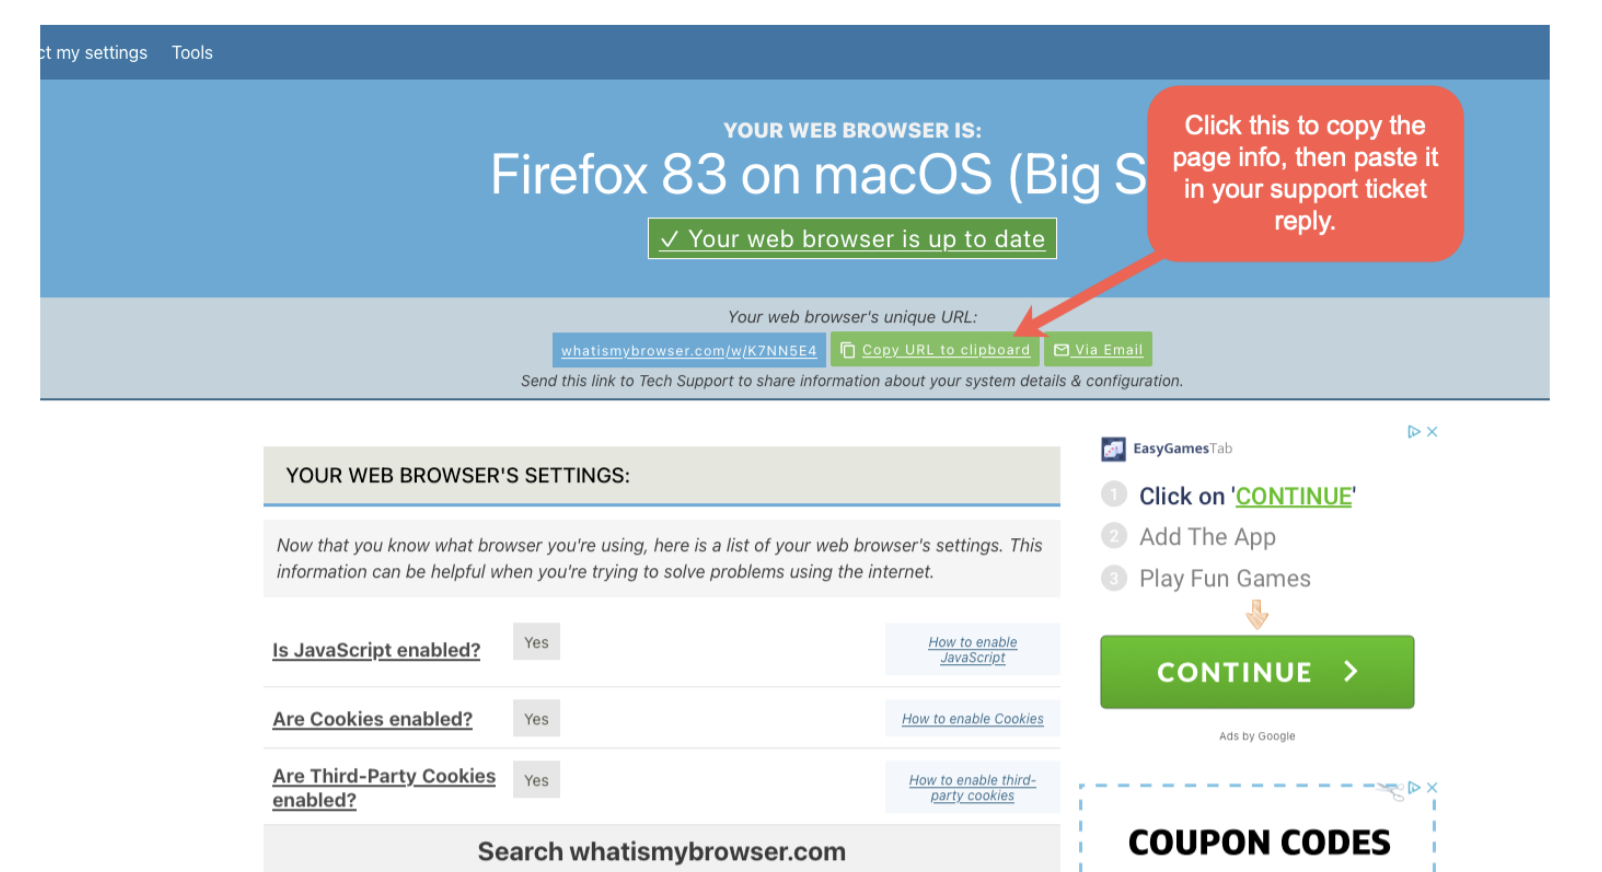Screen dimensions: 1602x872
Task: Click the EasyGamesTab logo icon
Action: pyautogui.click(x=1113, y=449)
